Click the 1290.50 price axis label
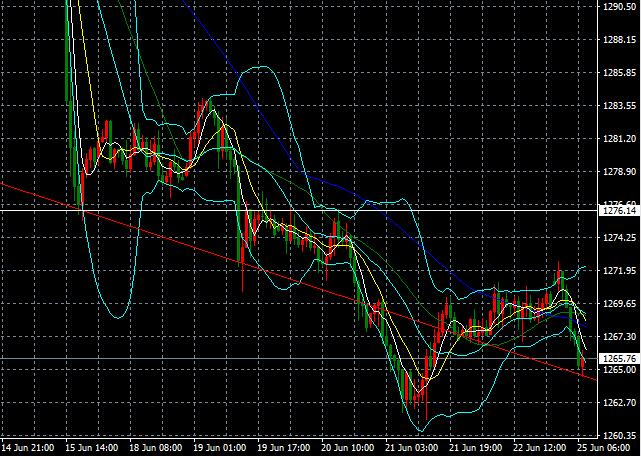642x456 pixels. pos(619,7)
